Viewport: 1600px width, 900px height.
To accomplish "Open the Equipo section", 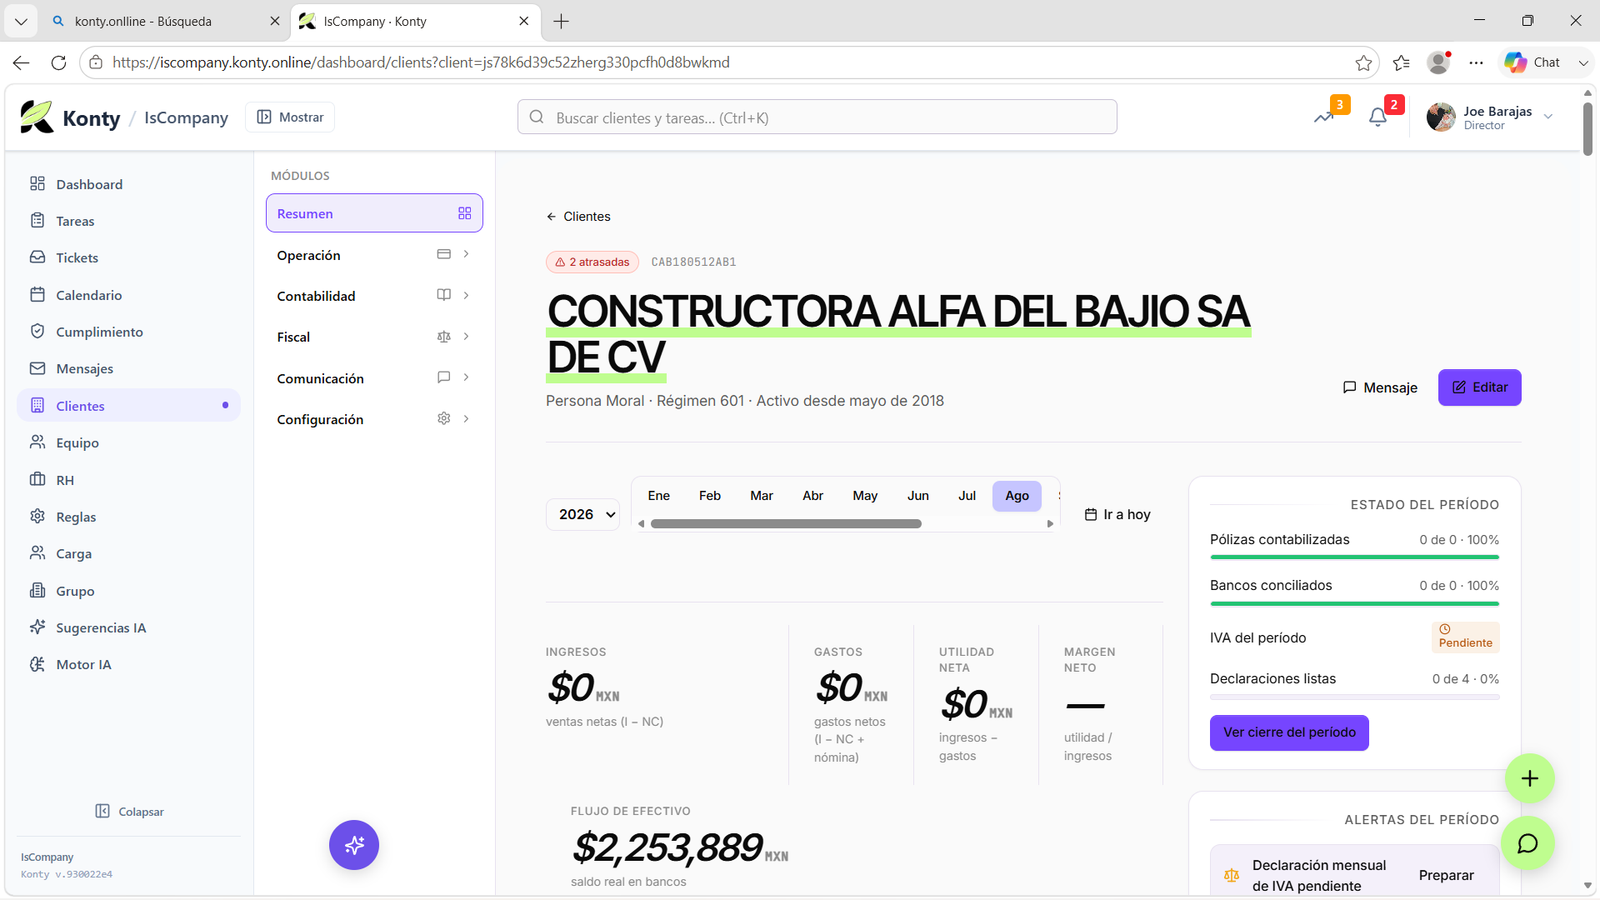I will coord(77,443).
